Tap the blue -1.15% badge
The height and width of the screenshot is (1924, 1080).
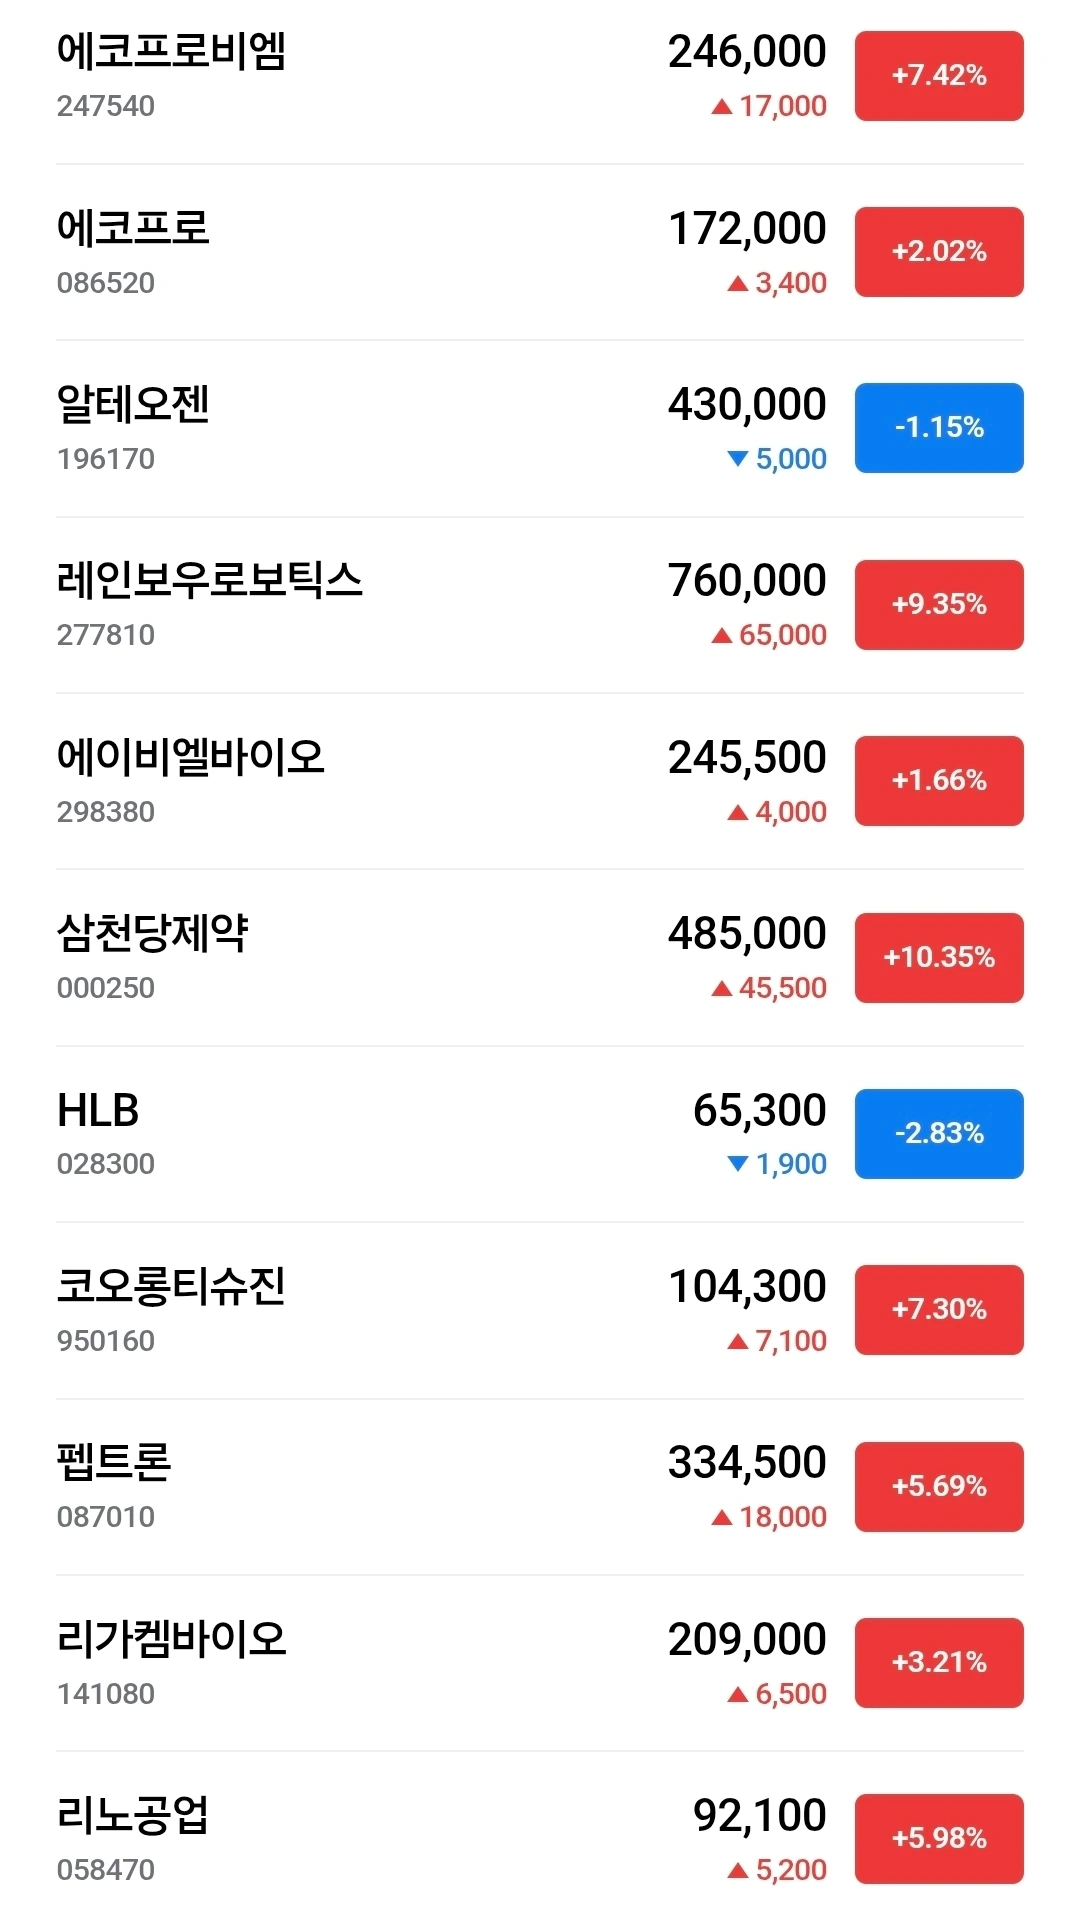click(x=939, y=428)
